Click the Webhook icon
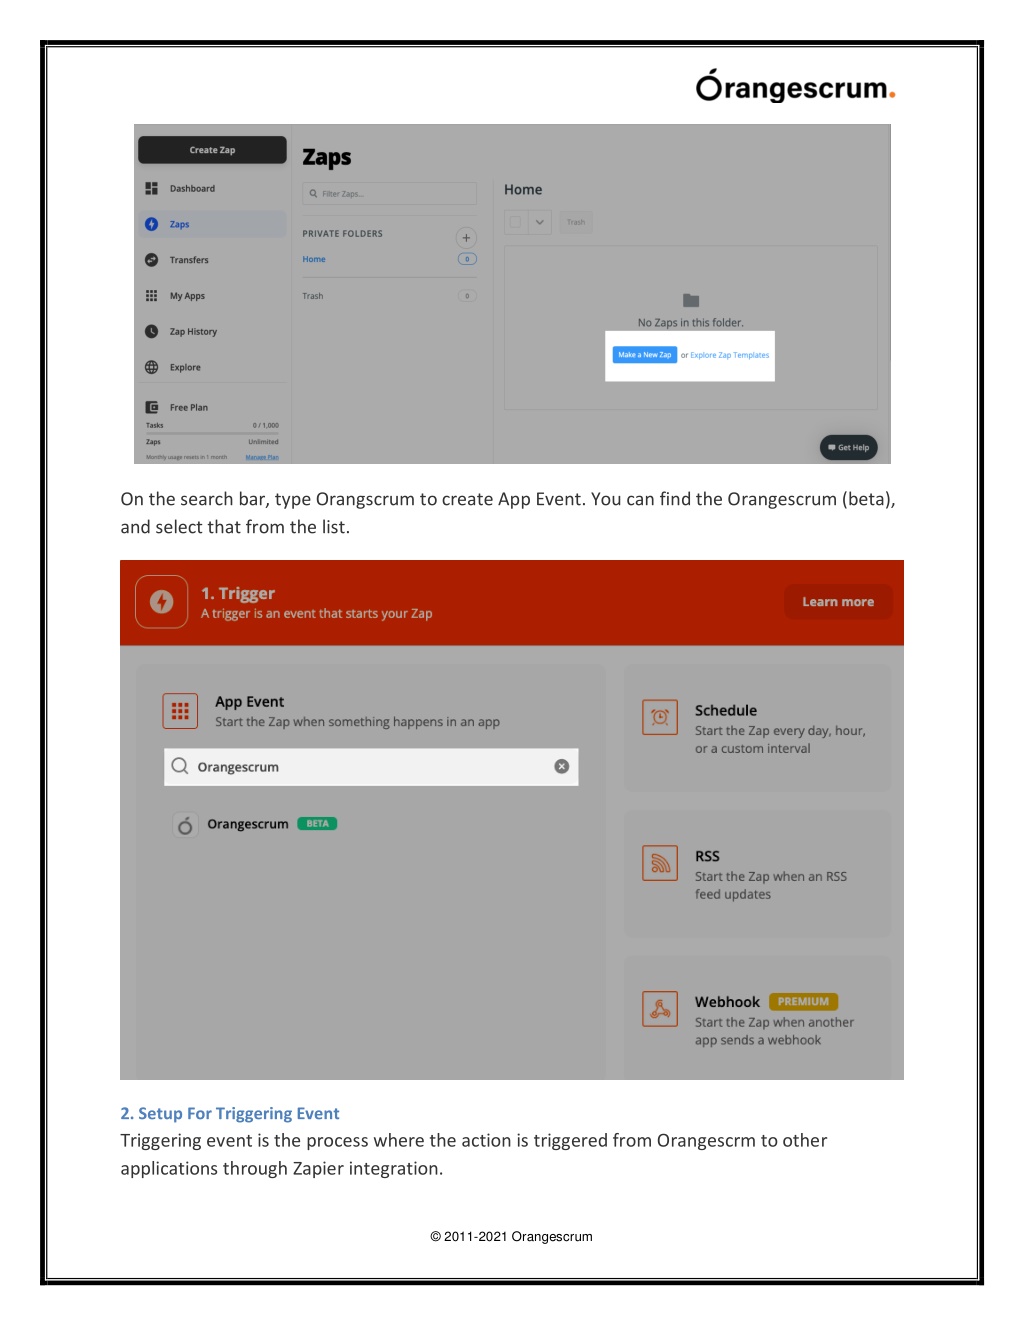 click(x=660, y=1009)
